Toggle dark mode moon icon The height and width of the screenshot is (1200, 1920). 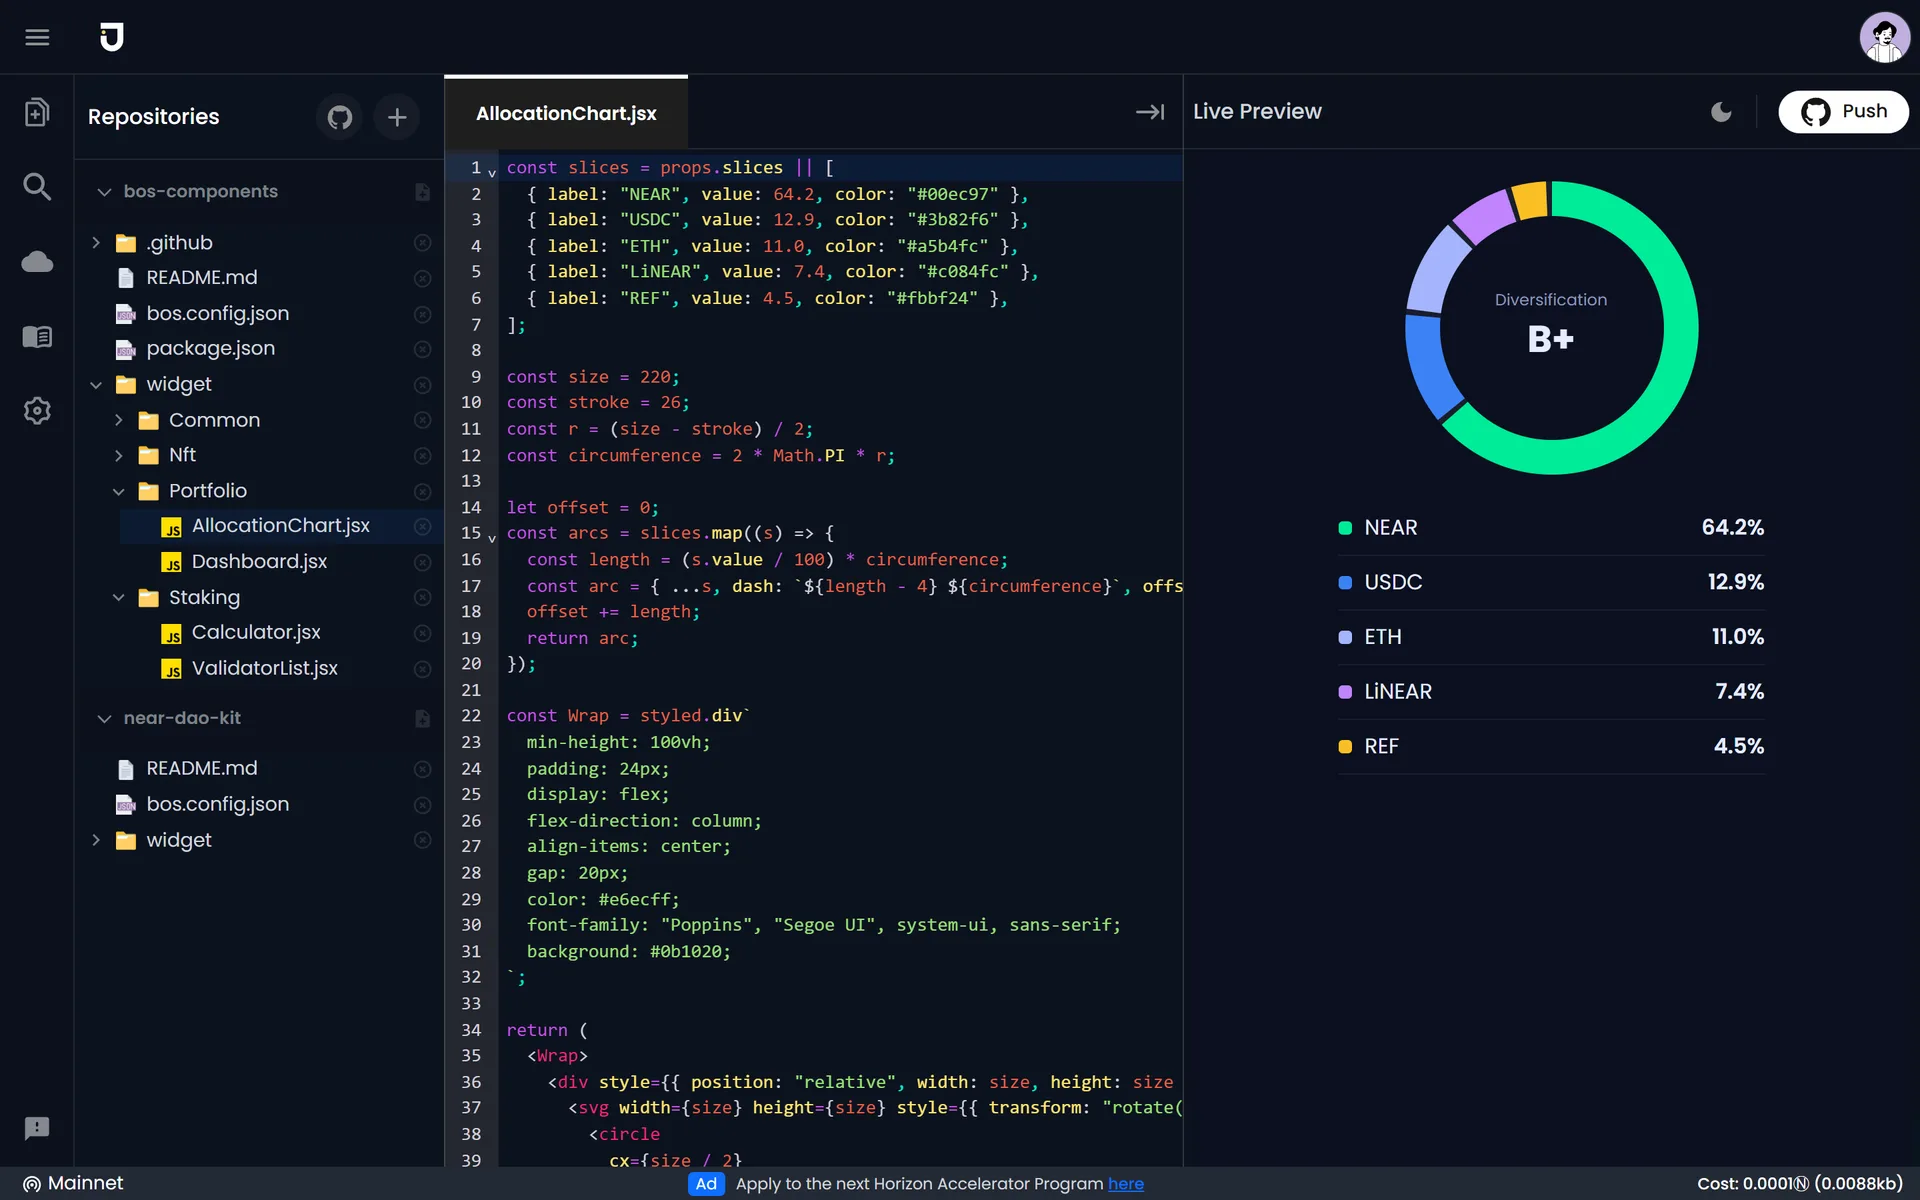coord(1721,112)
